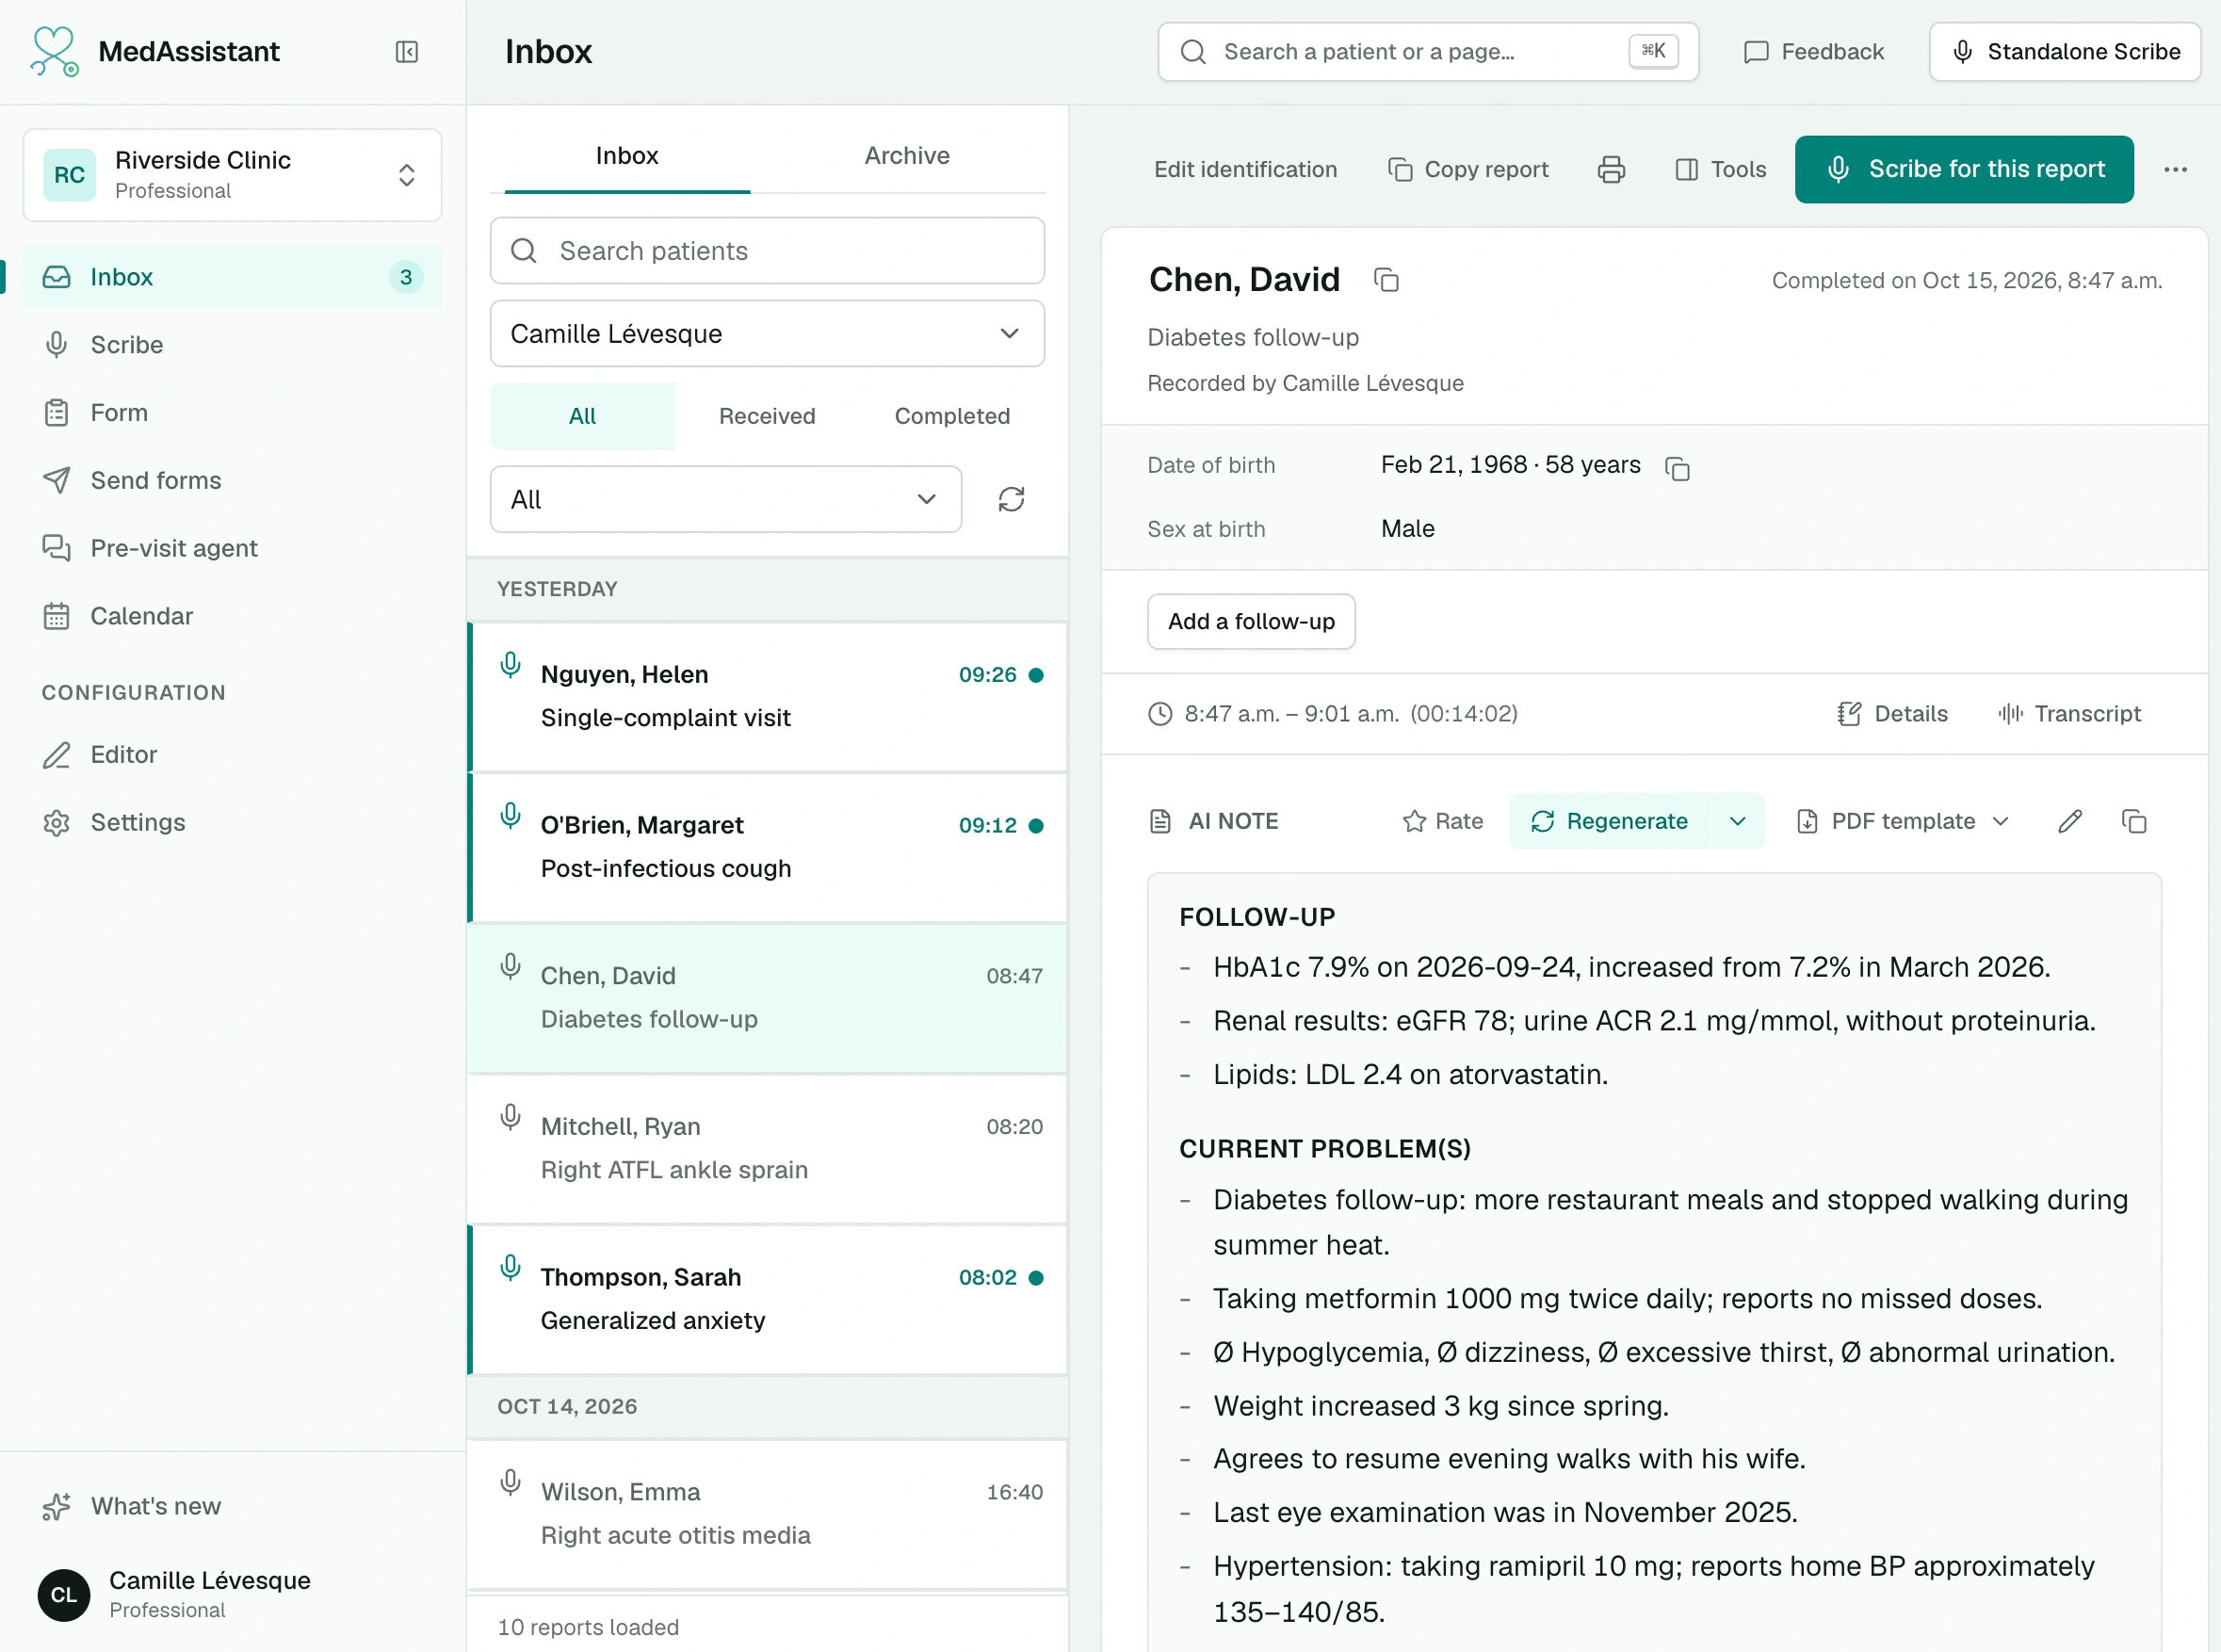Go to Send forms
This screenshot has height=1652, width=2221.
click(x=232, y=481)
